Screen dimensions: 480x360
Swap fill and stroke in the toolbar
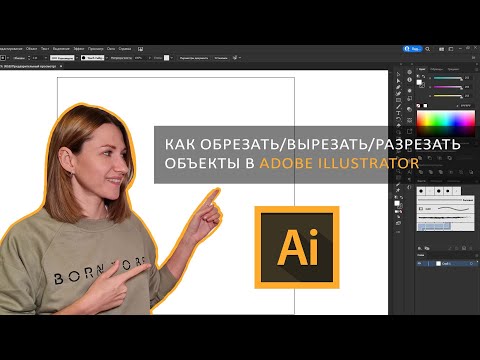(401, 198)
